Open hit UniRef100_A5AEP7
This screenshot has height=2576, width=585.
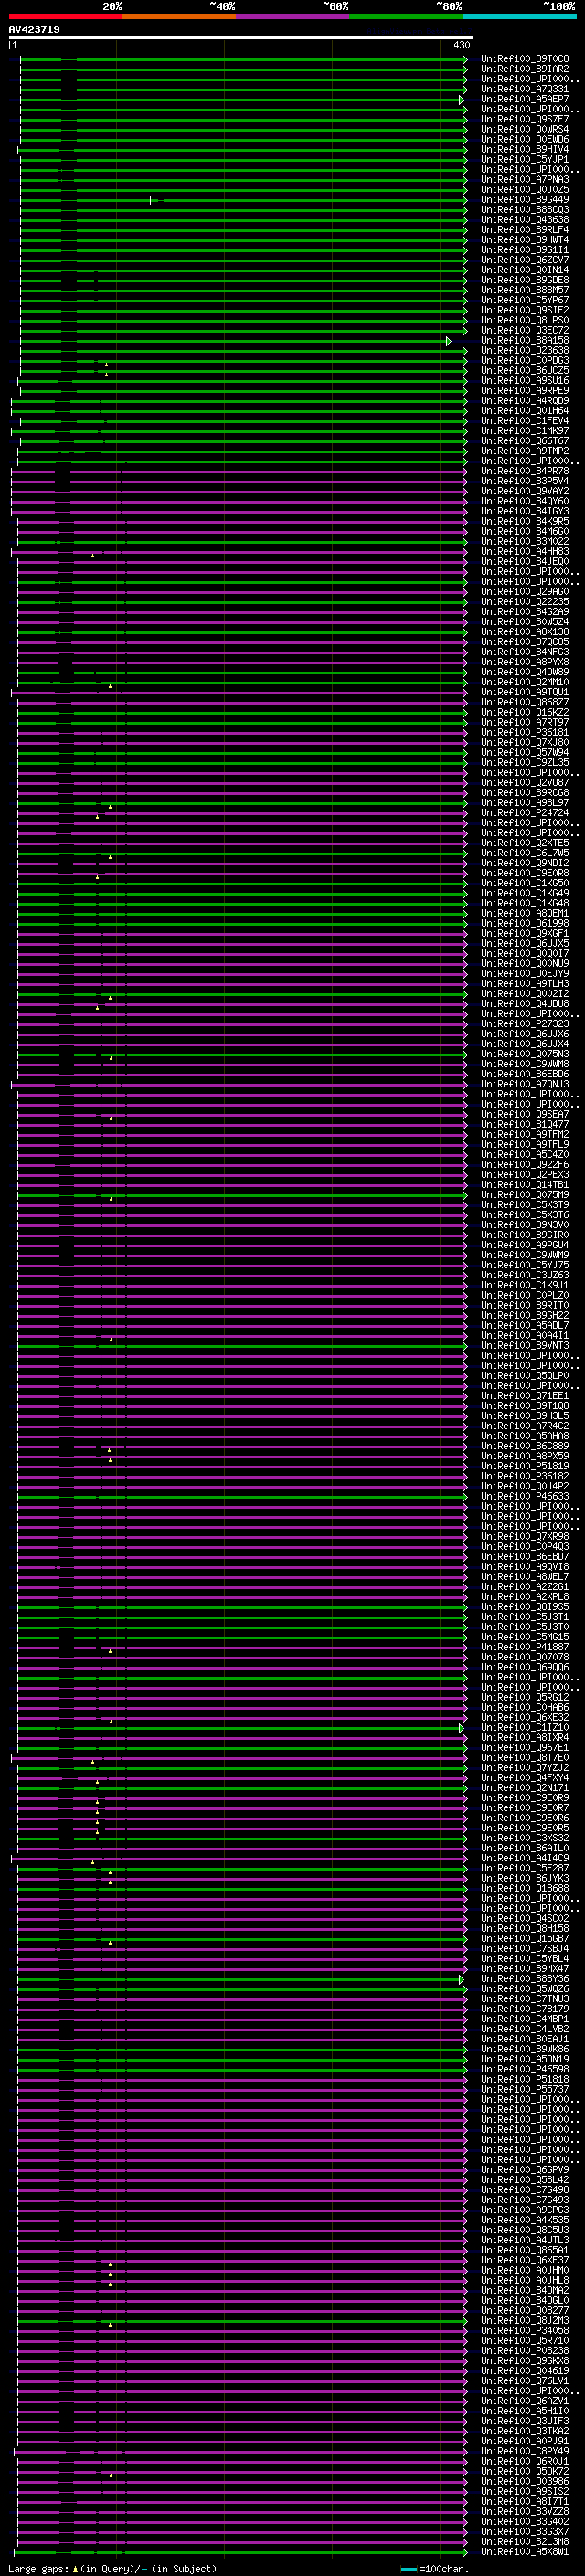coord(525,99)
